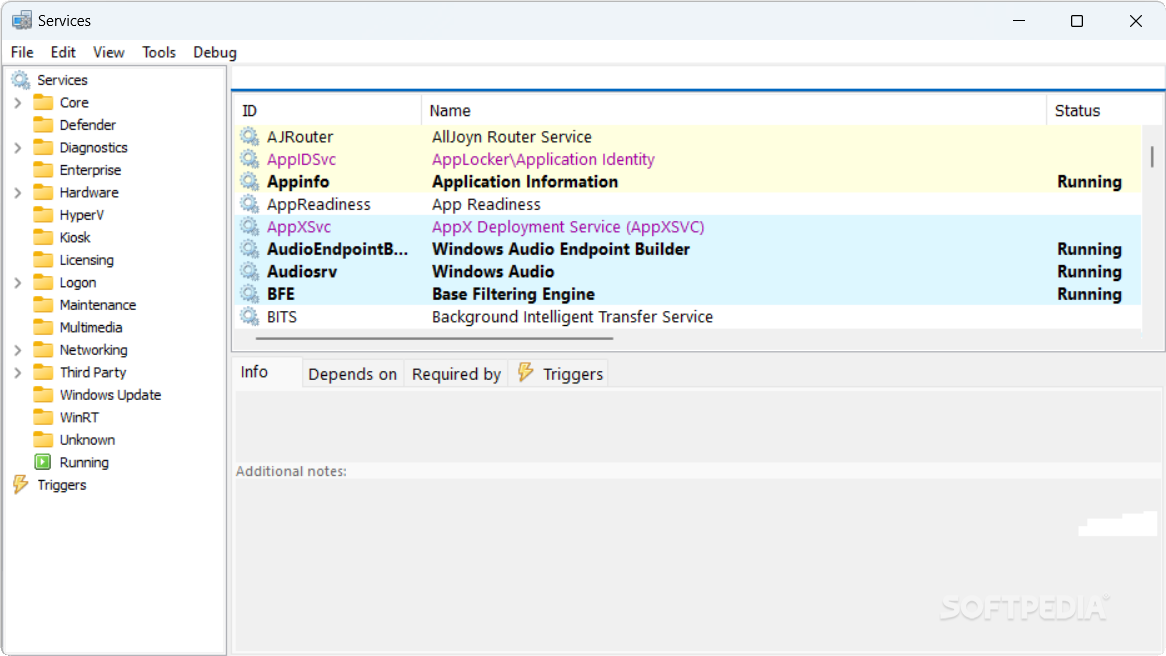Click the lightning icon of Triggers tree node
The height and width of the screenshot is (656, 1166).
[x=21, y=485]
